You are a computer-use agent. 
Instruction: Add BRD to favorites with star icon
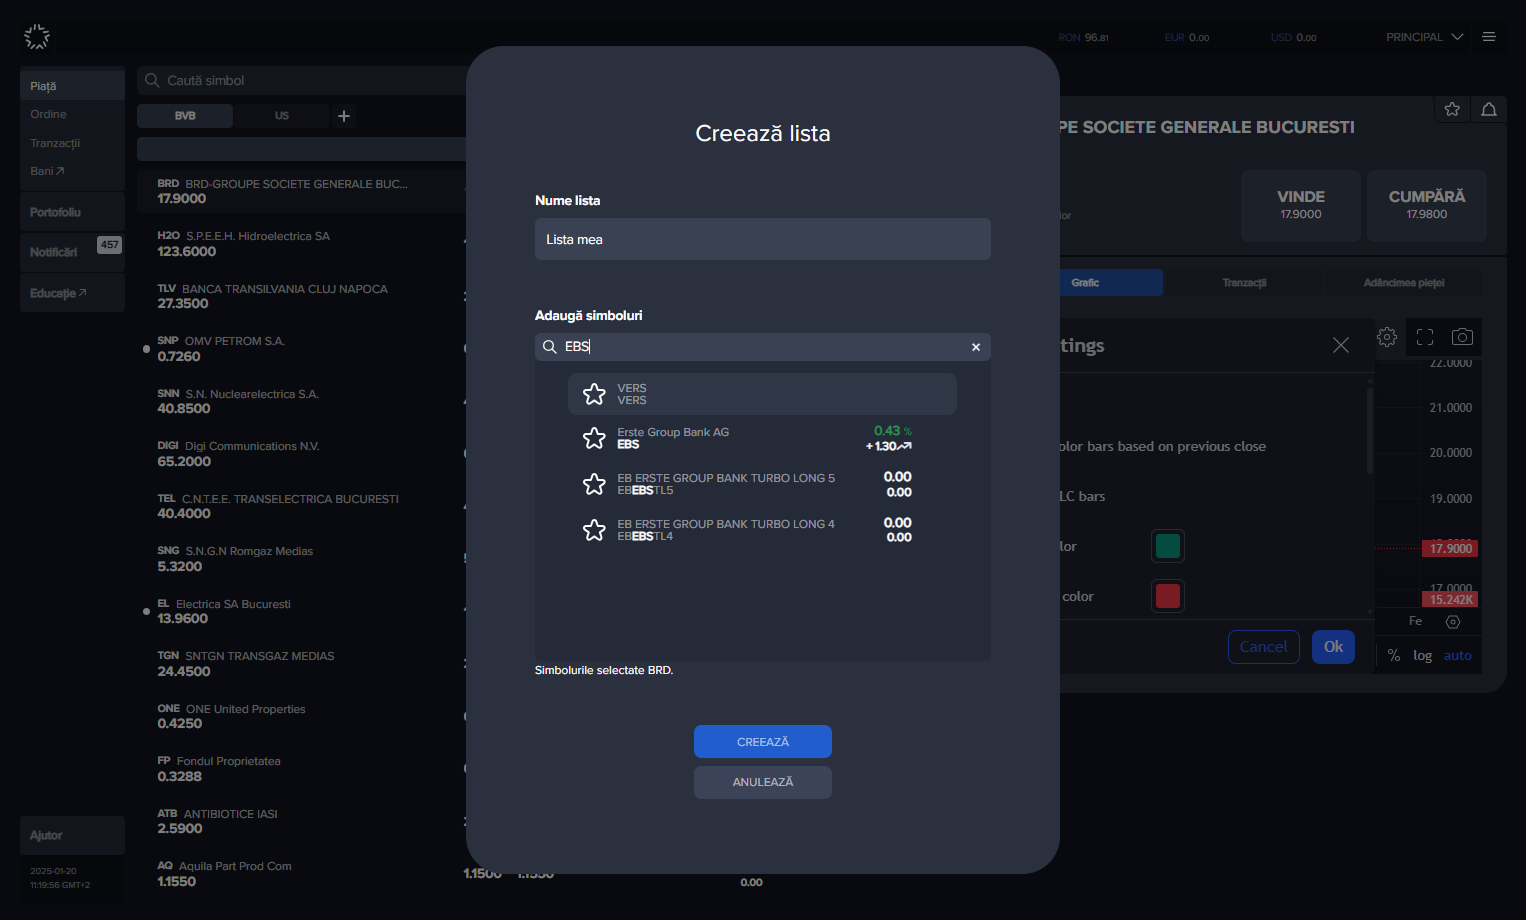(1452, 109)
